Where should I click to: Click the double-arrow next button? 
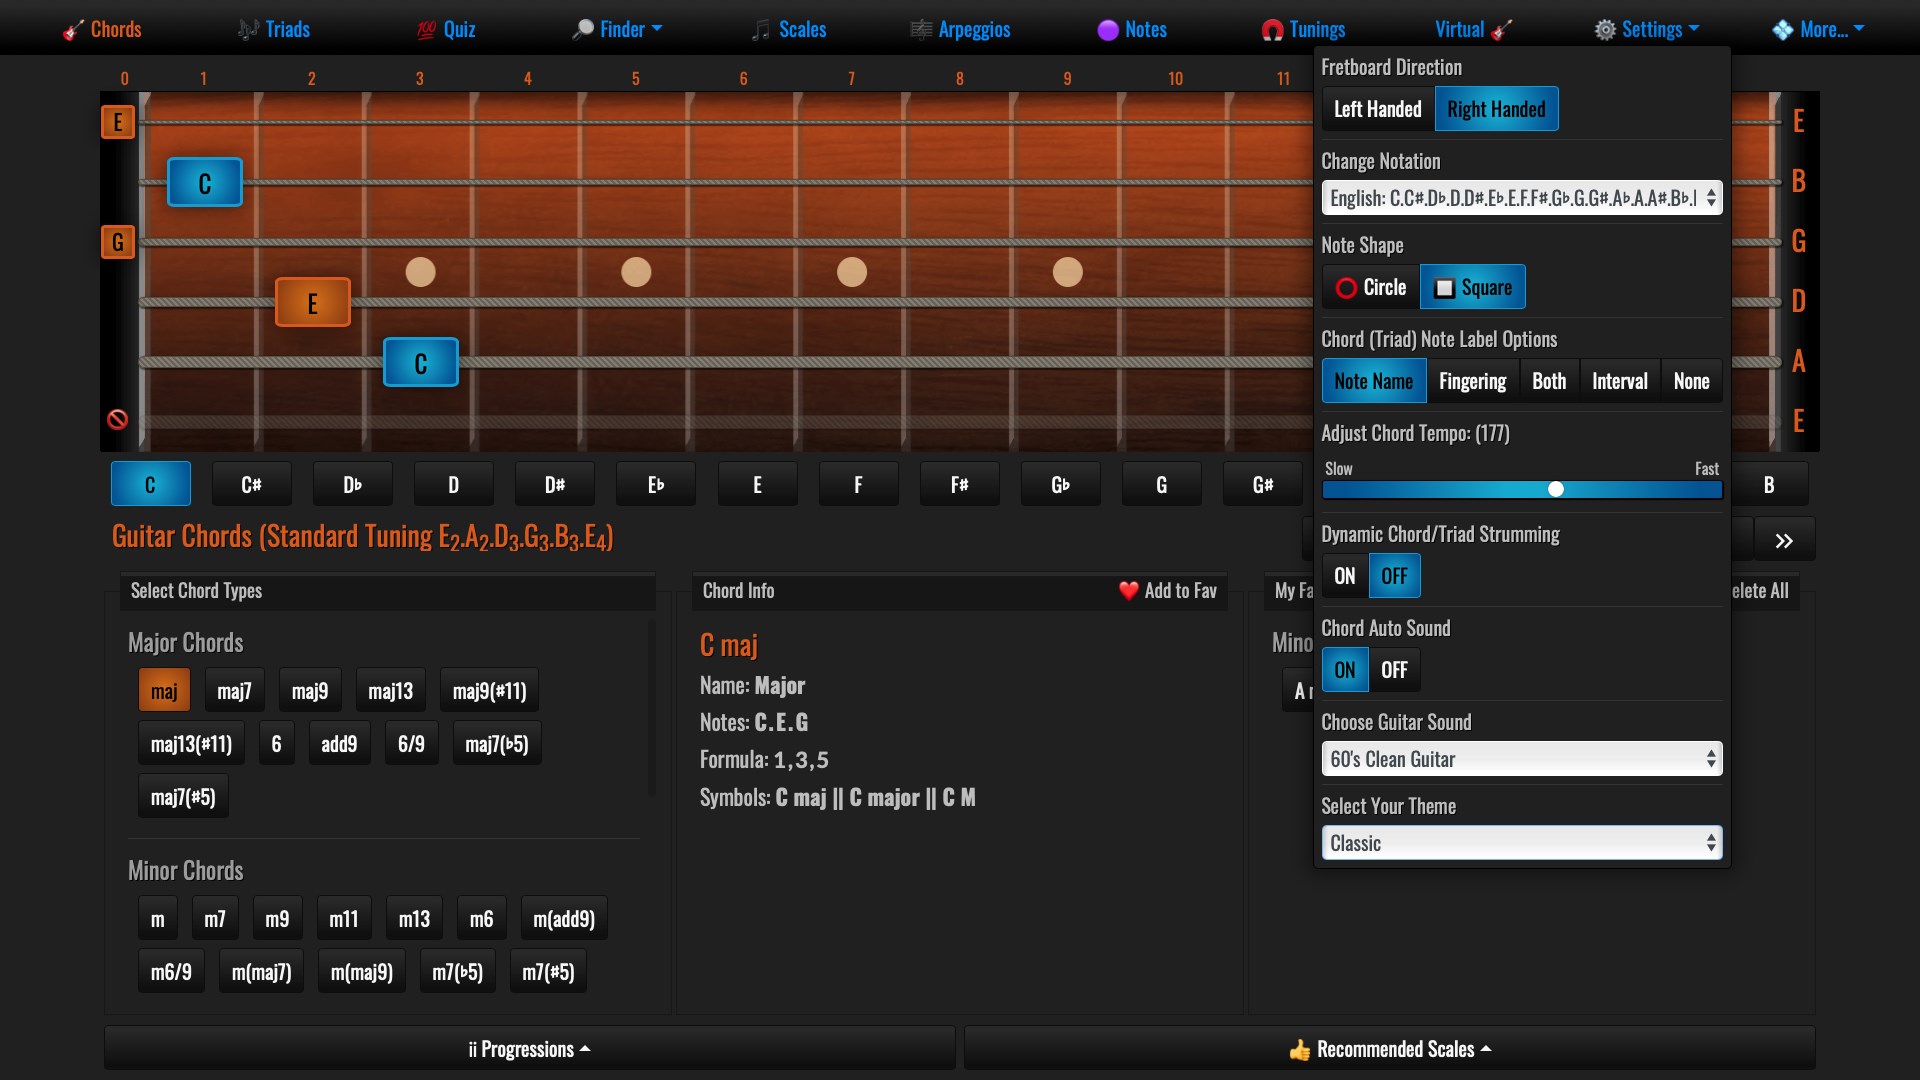[x=1784, y=541]
